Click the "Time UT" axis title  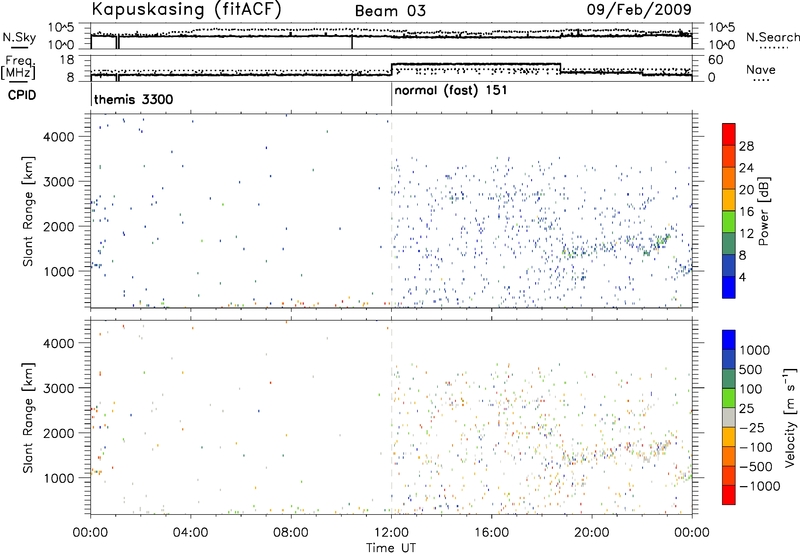pos(391,547)
